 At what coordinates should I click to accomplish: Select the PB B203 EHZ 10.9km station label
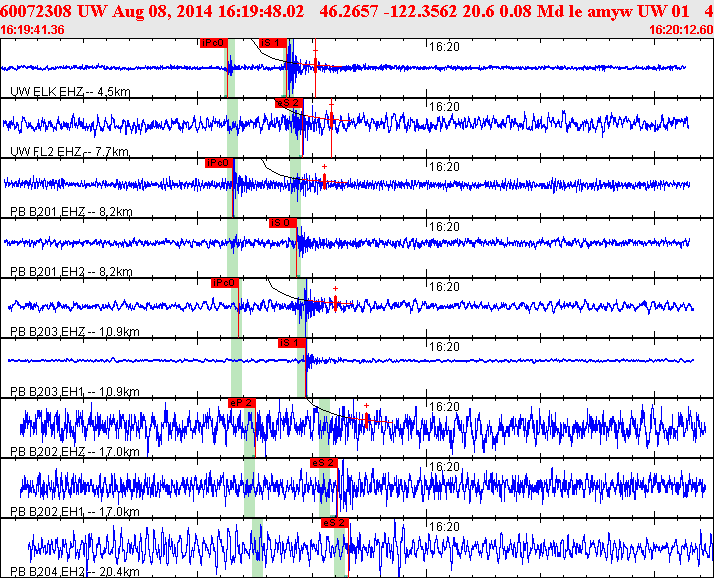coord(75,331)
